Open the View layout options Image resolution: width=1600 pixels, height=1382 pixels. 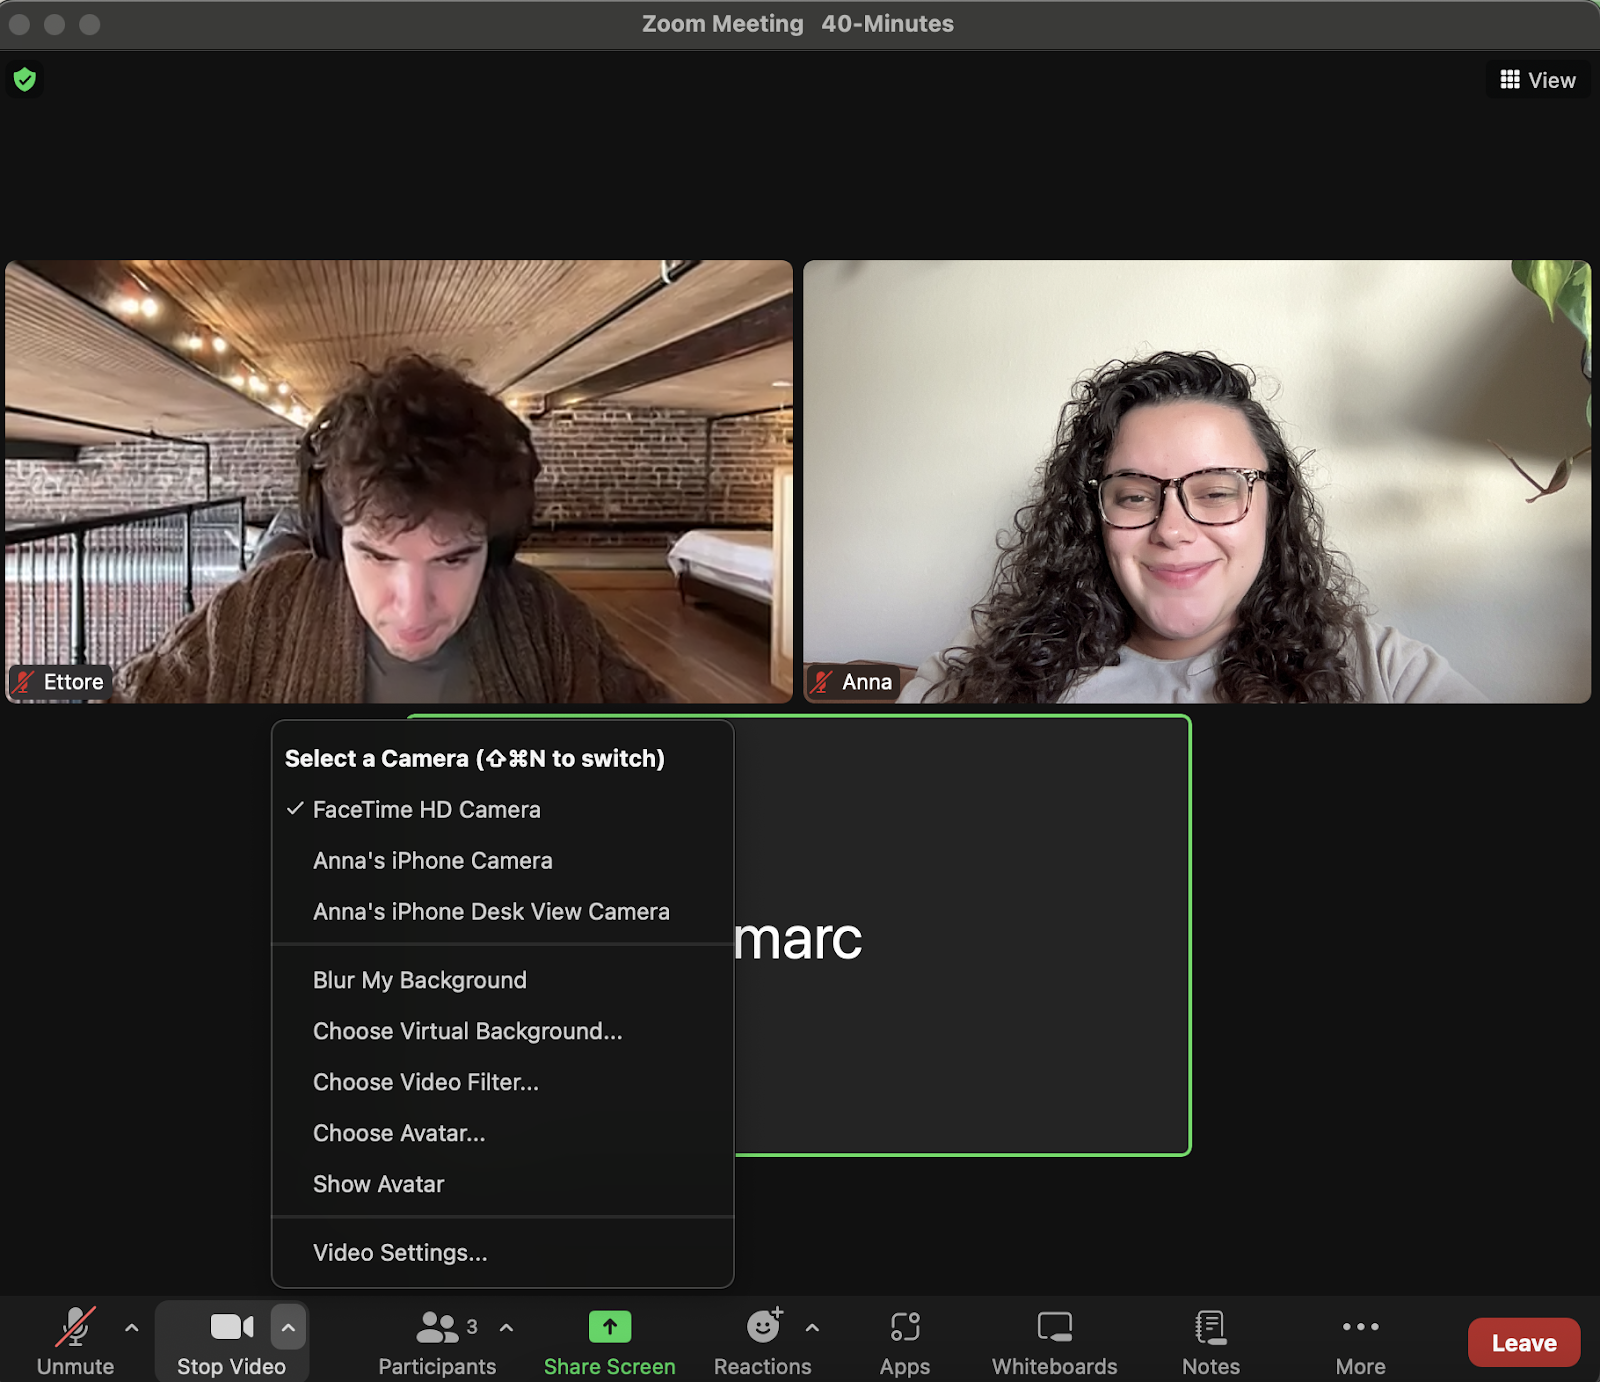tap(1538, 79)
